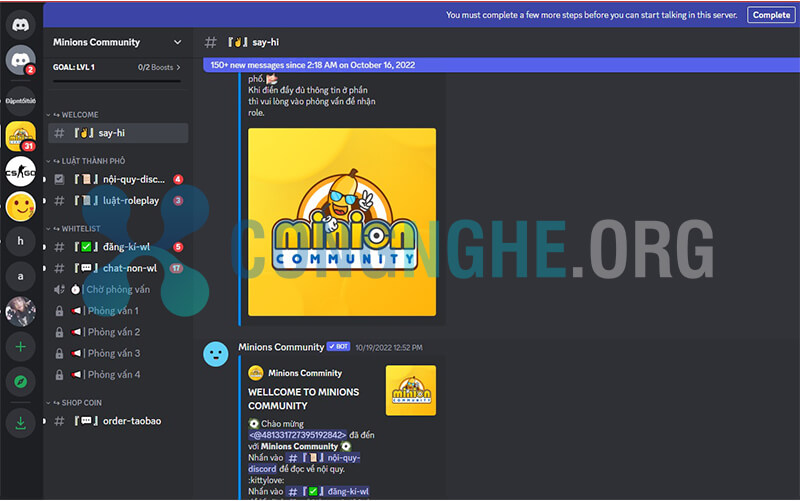Open the Minions Community server dropdown
The height and width of the screenshot is (501, 800).
[178, 42]
